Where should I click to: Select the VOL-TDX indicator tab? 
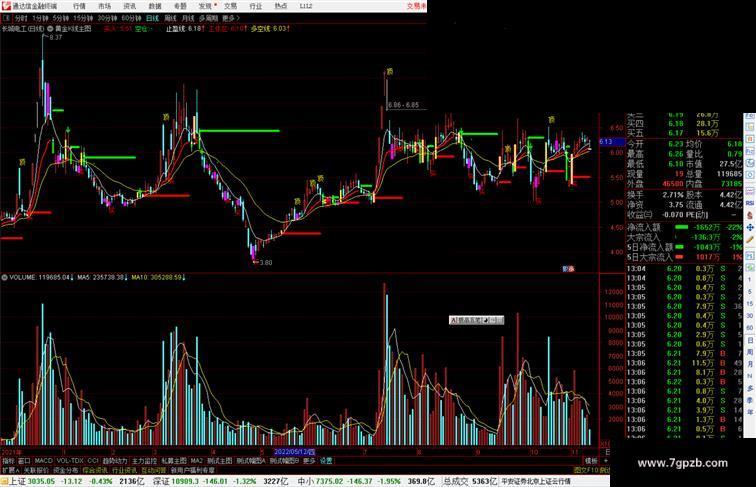[70, 461]
